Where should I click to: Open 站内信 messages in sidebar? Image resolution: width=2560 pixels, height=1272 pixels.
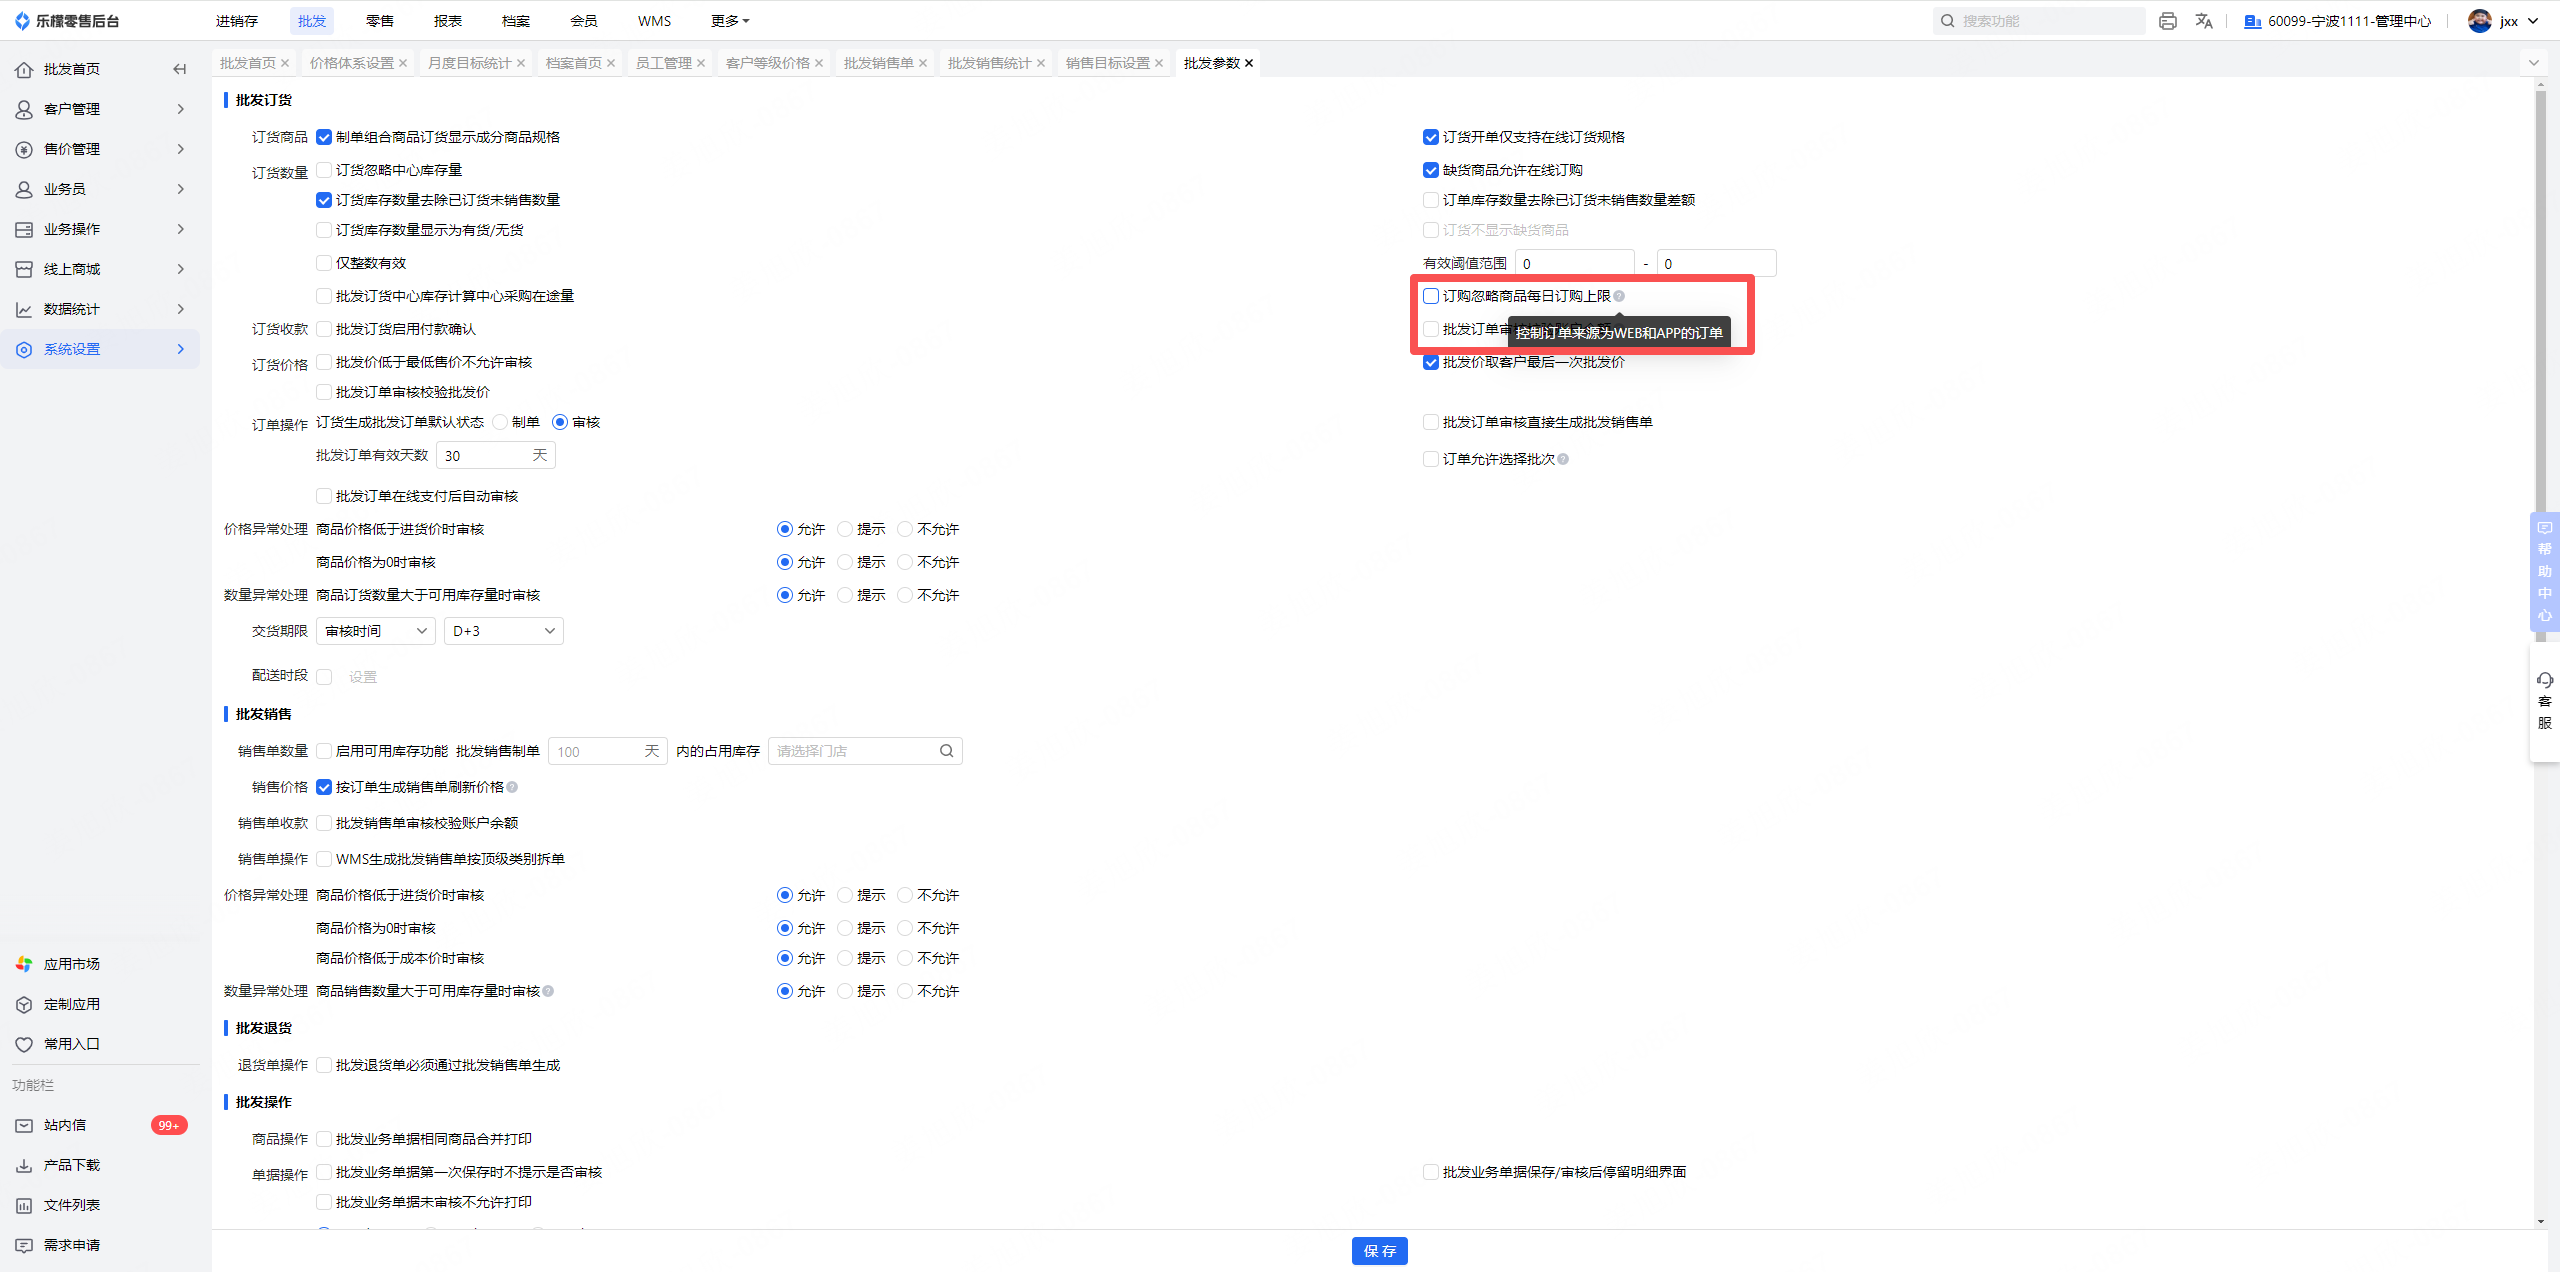tap(65, 1125)
